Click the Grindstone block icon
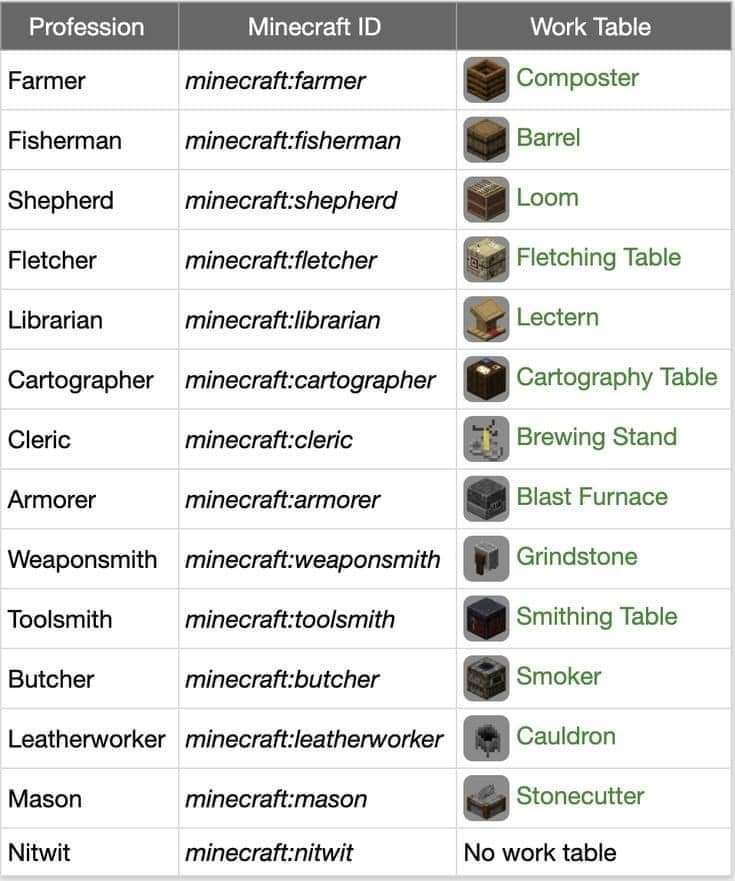Image resolution: width=735 pixels, height=881 pixels. click(486, 559)
